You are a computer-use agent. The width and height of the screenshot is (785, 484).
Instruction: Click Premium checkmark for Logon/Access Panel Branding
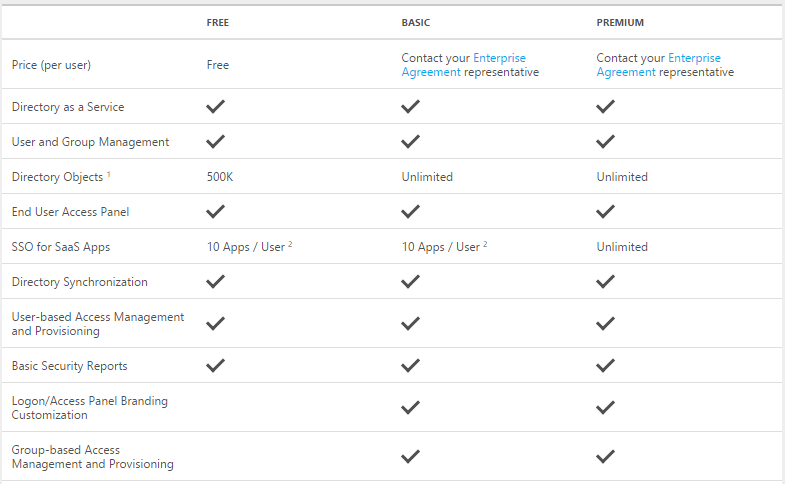pos(605,408)
